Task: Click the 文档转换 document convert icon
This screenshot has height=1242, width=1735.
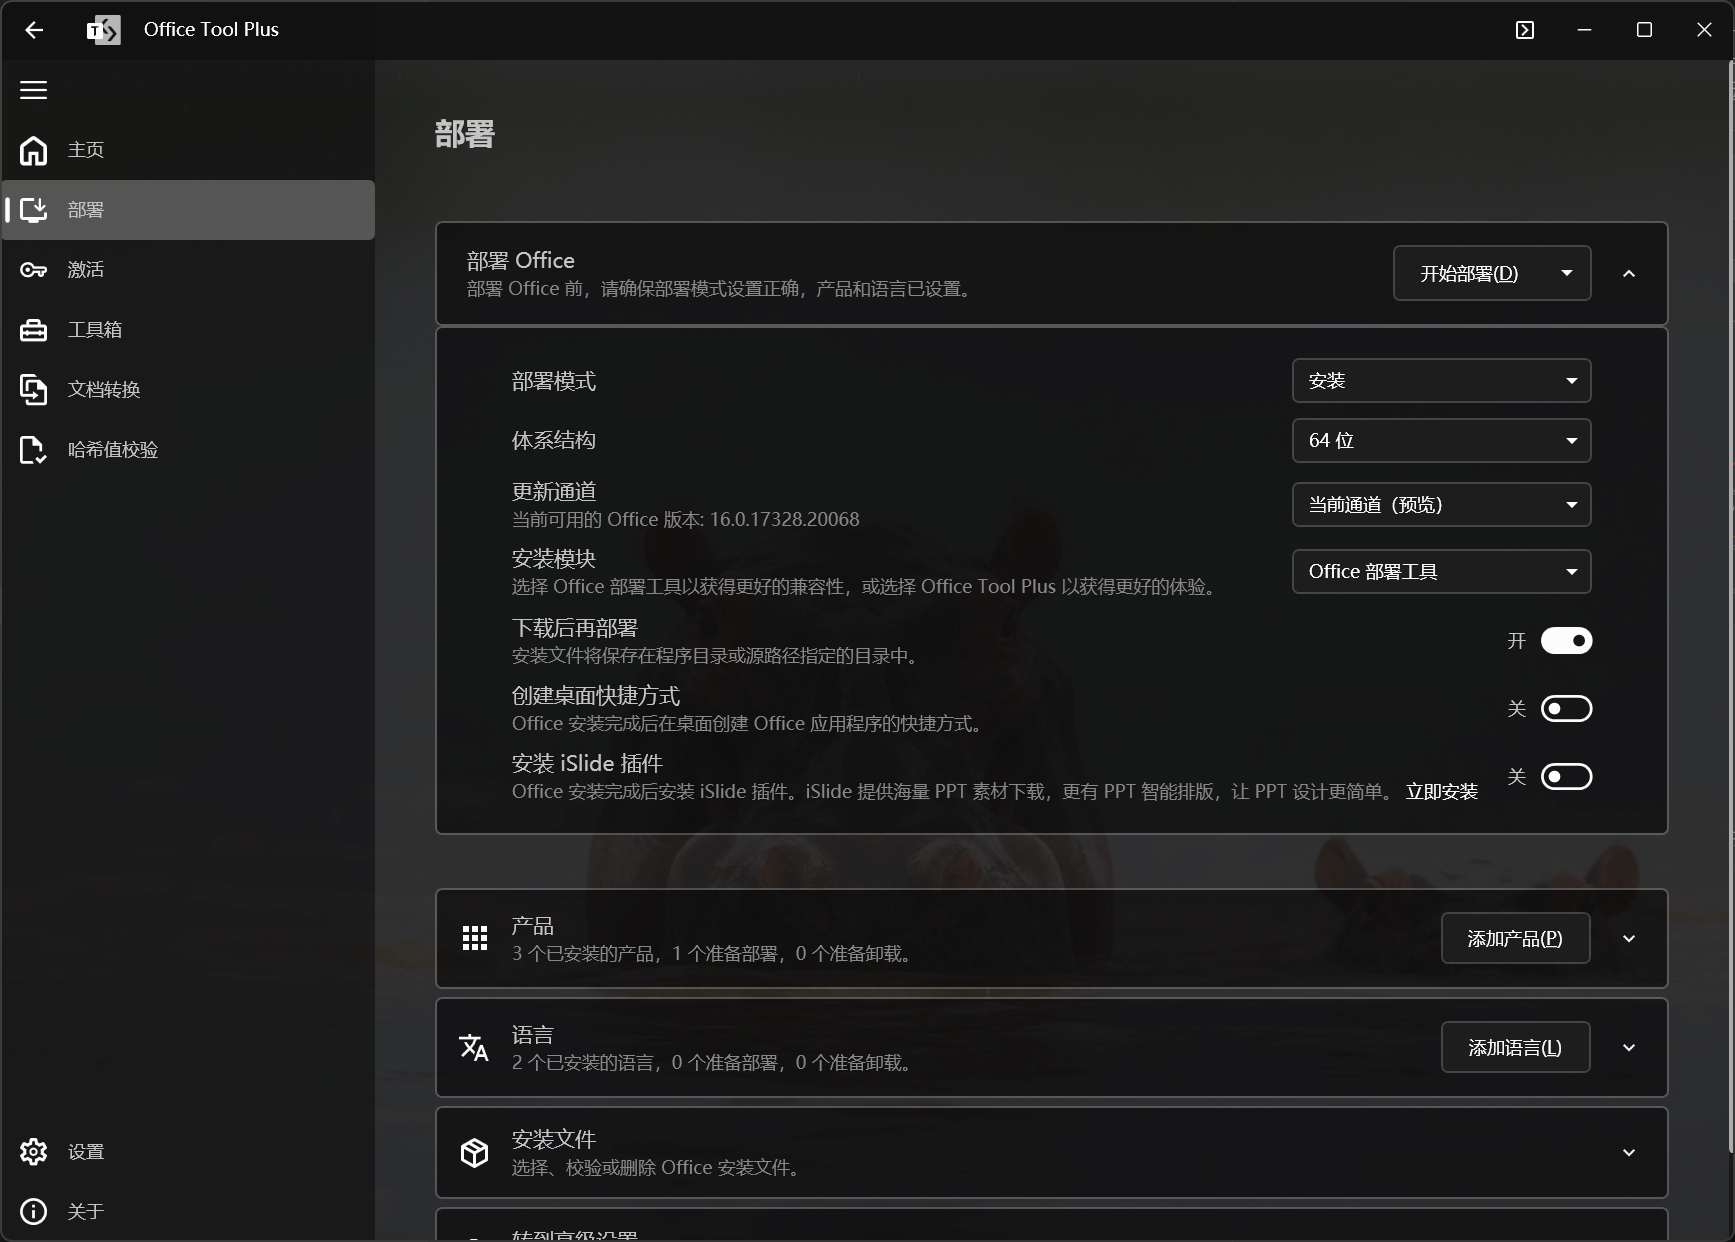Action: (x=33, y=390)
